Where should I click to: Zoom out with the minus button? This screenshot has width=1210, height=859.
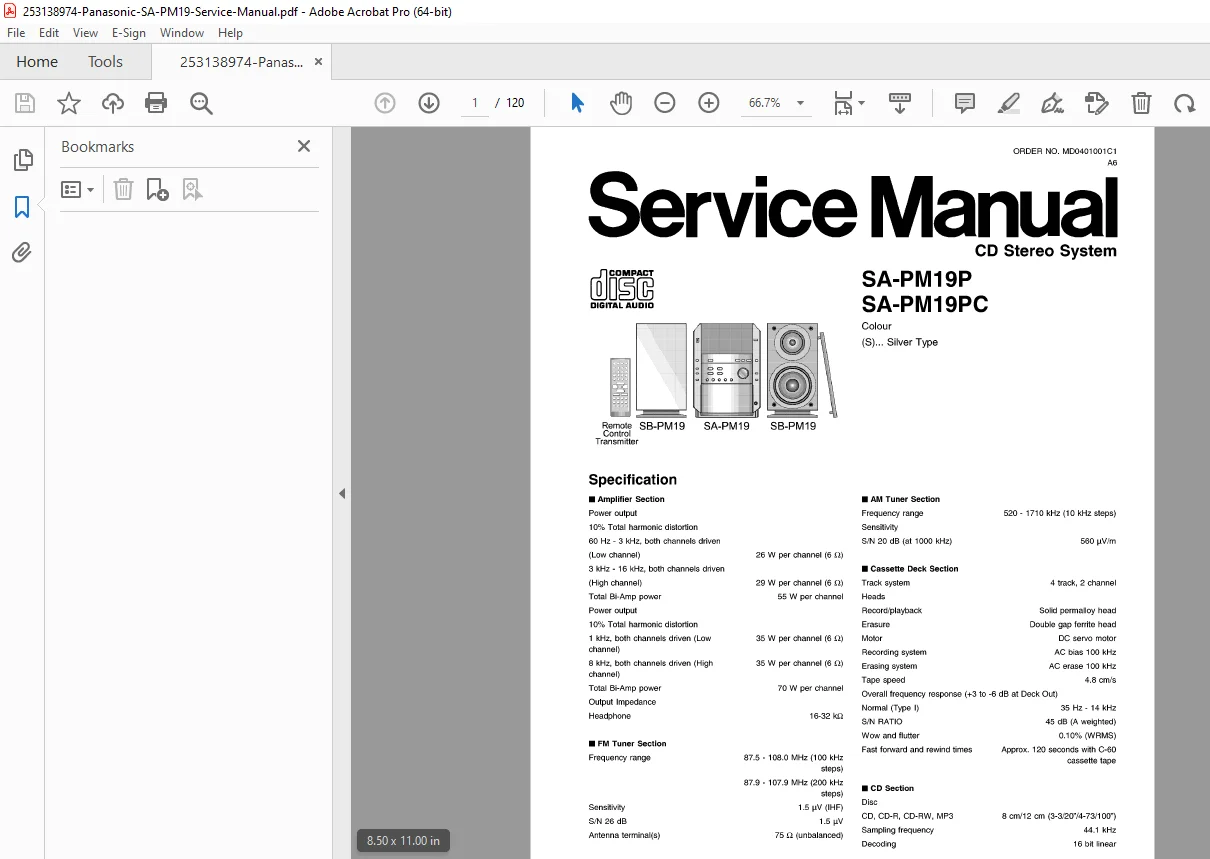[x=665, y=103]
